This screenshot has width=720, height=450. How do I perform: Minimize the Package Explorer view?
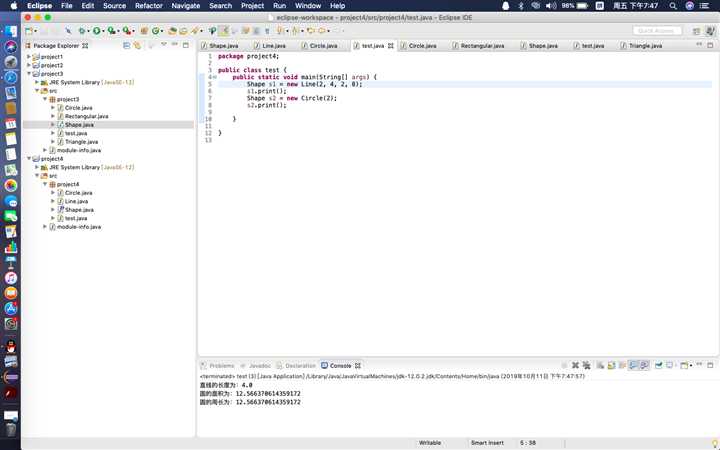click(x=174, y=45)
